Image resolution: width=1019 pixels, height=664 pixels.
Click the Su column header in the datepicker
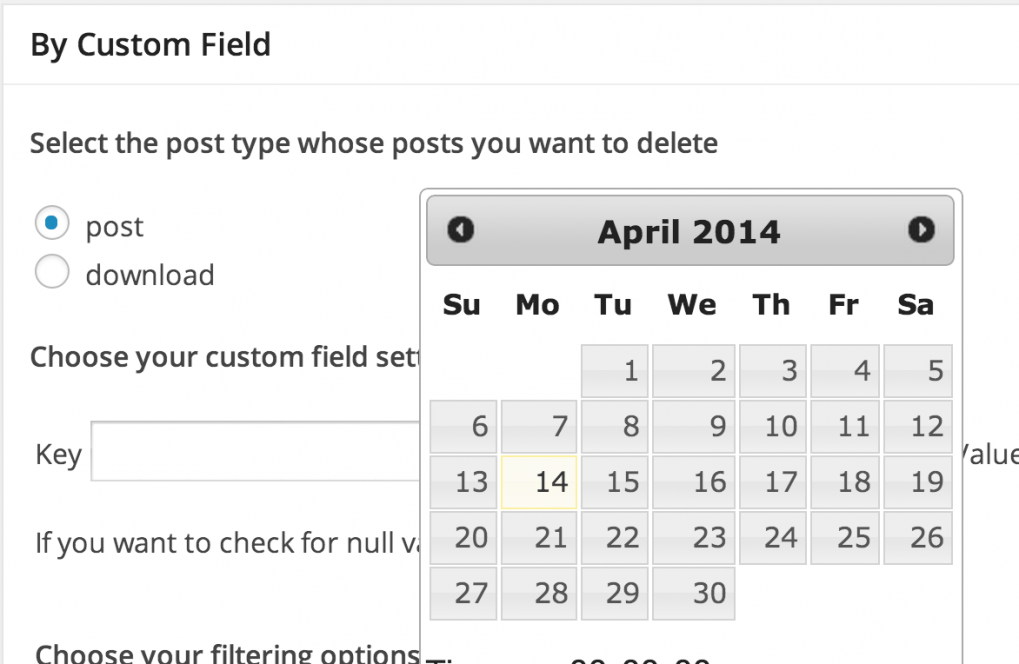461,305
